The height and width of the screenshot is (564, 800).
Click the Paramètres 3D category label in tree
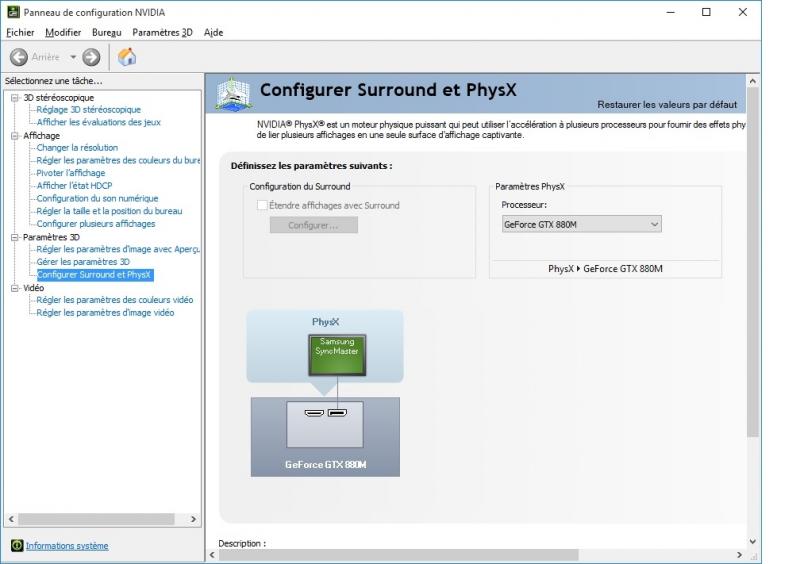tap(52, 237)
